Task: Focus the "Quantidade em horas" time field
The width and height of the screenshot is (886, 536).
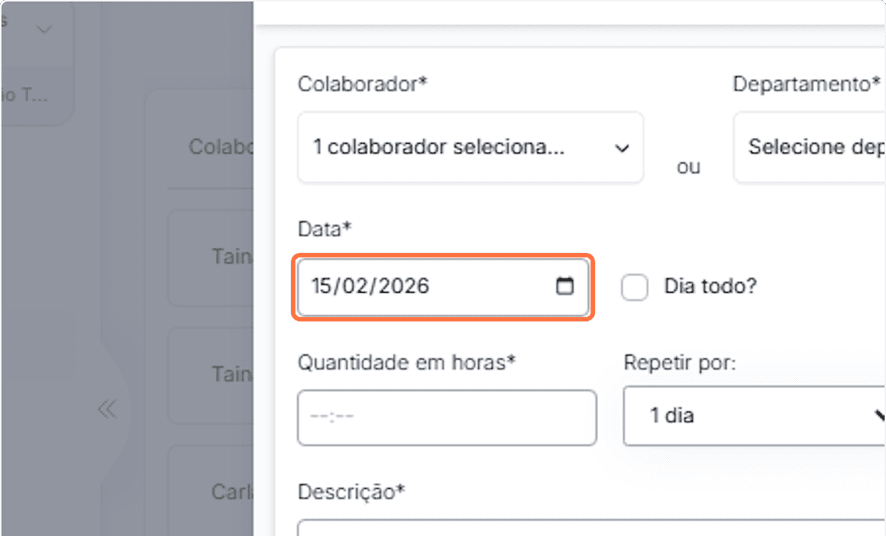Action: pos(446,417)
